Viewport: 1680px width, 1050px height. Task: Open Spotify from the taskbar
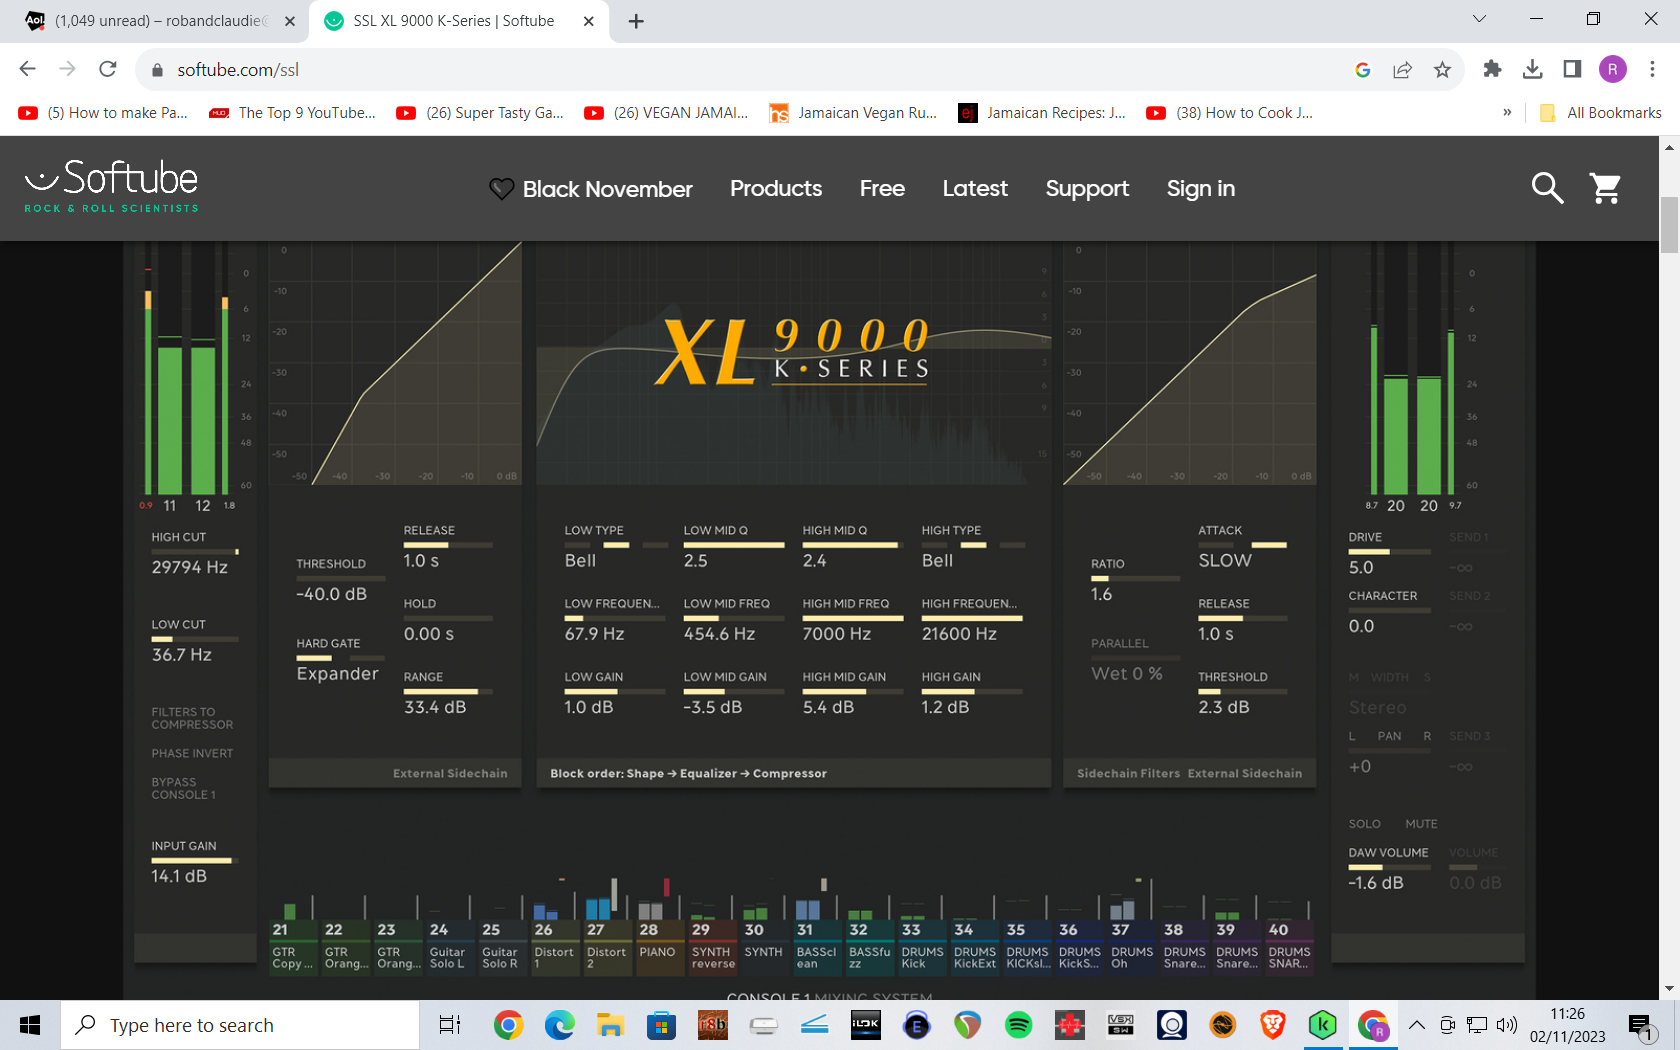[x=1018, y=1025]
